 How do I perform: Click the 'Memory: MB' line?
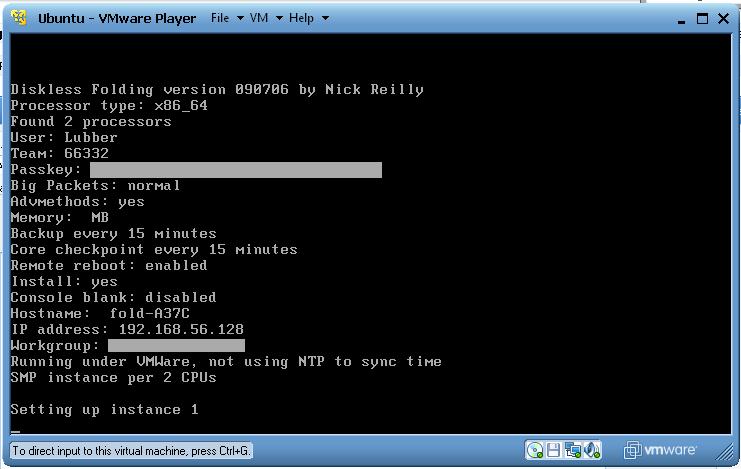(x=60, y=217)
